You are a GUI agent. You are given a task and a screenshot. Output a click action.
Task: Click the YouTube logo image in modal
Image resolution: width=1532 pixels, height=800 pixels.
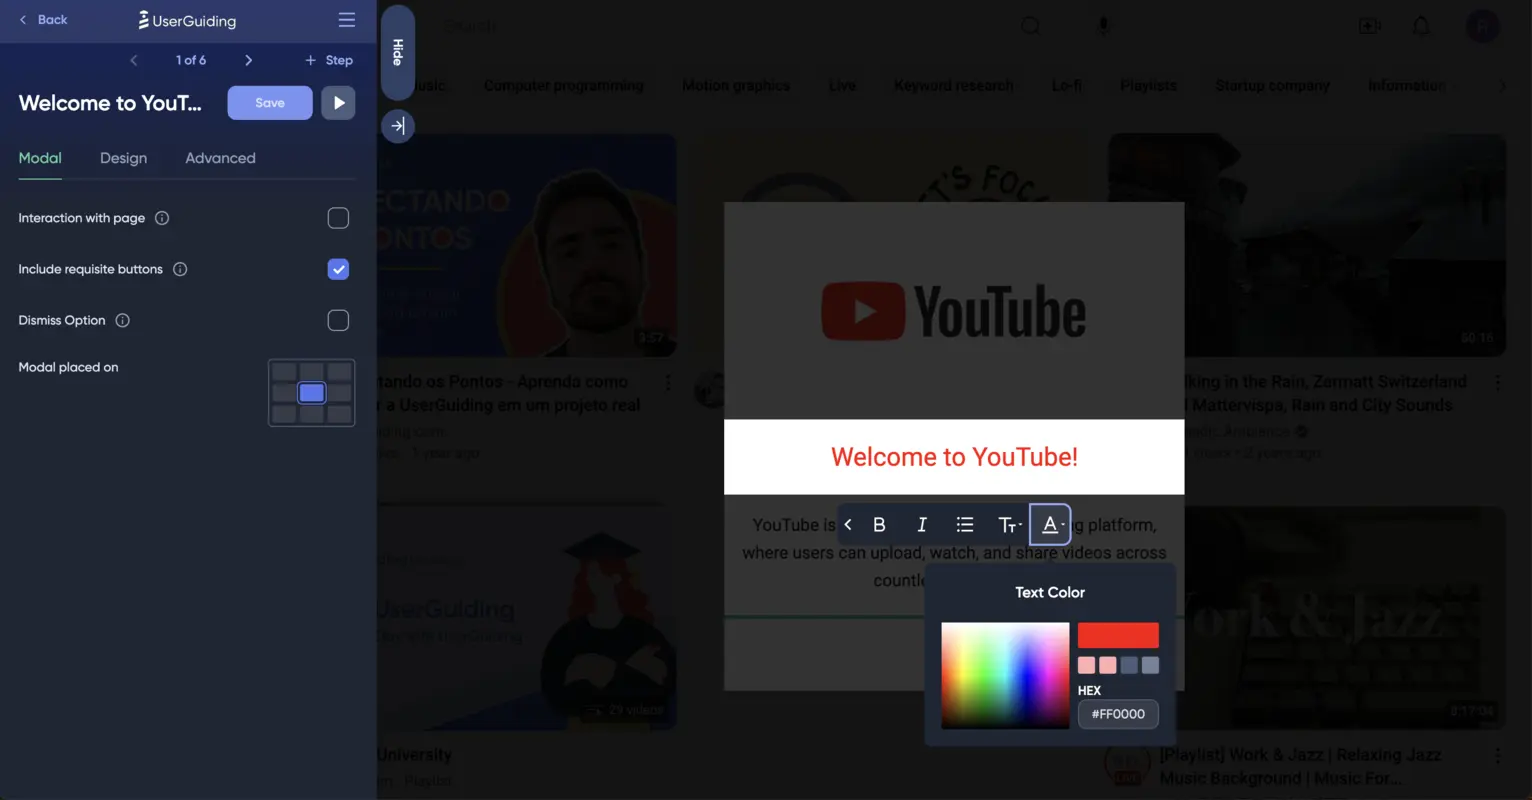[954, 311]
